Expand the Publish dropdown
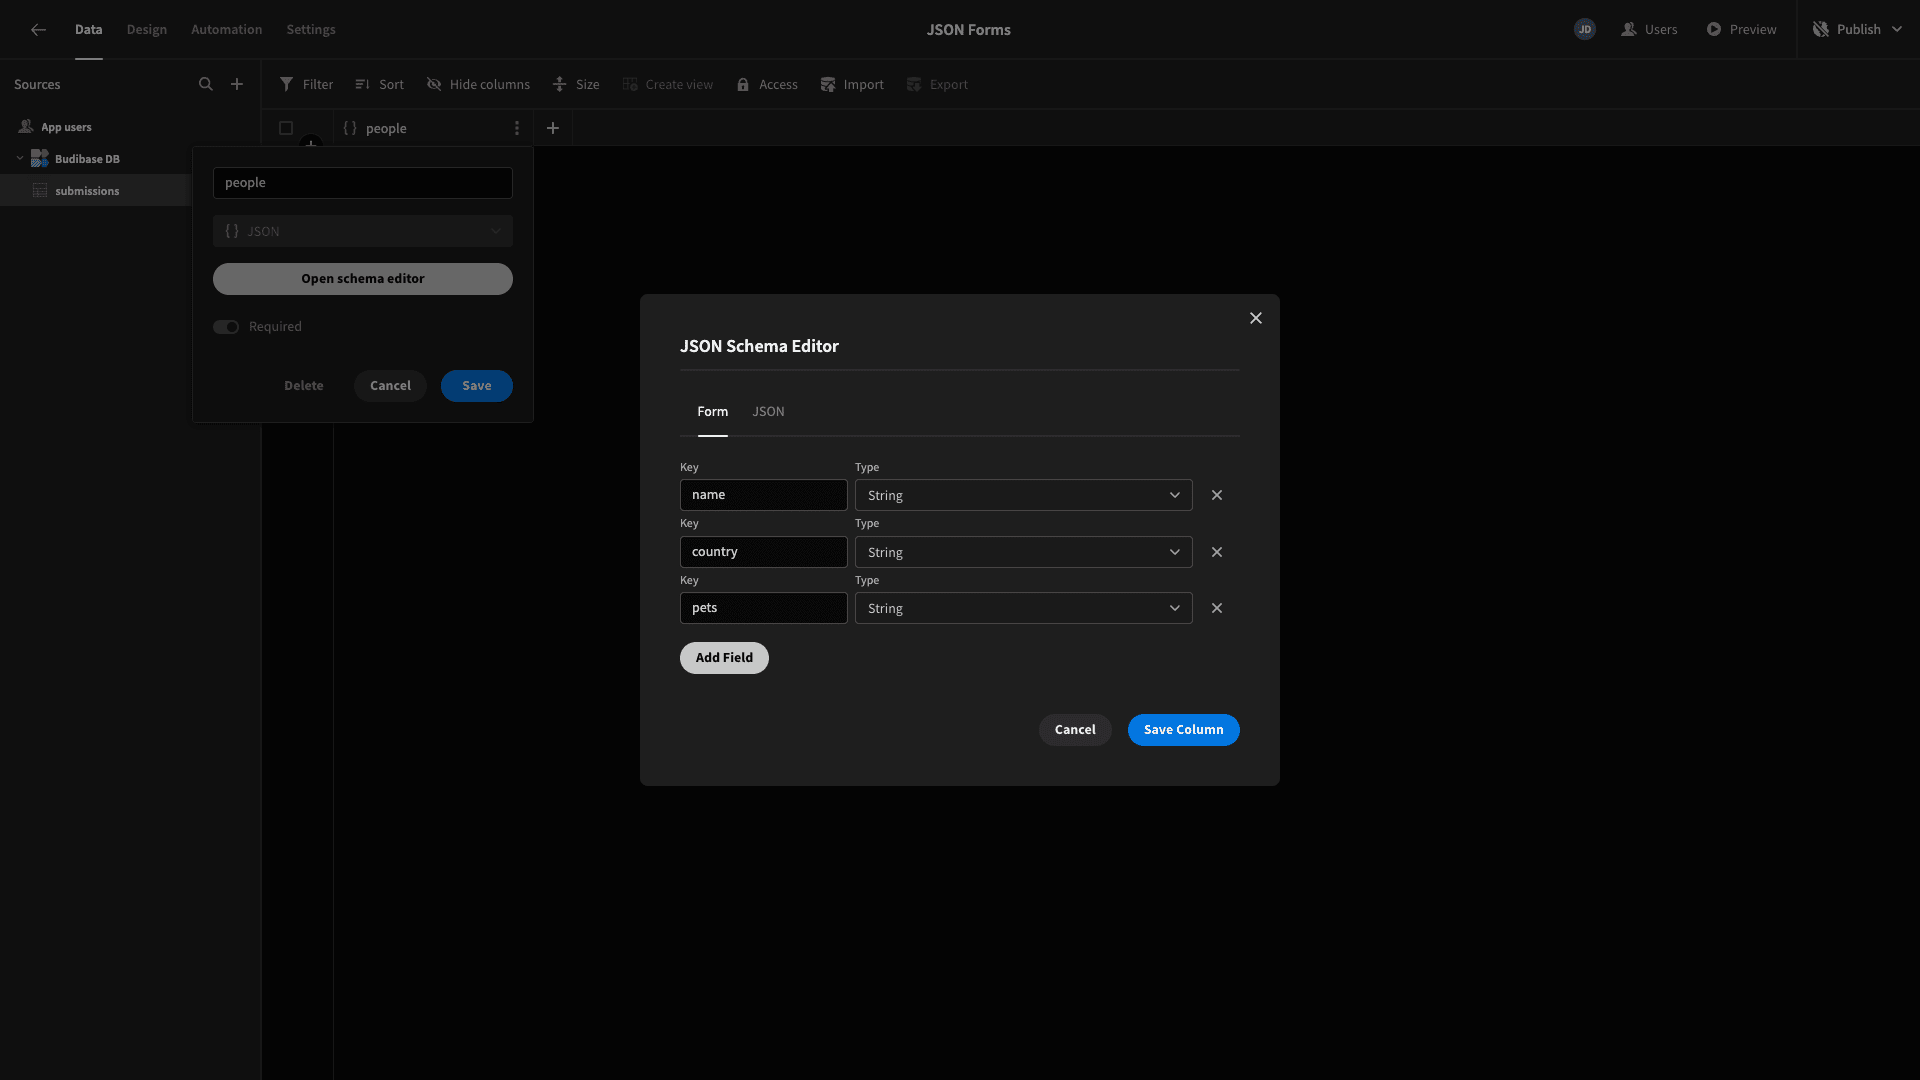This screenshot has height=1080, width=1920. [x=1897, y=30]
